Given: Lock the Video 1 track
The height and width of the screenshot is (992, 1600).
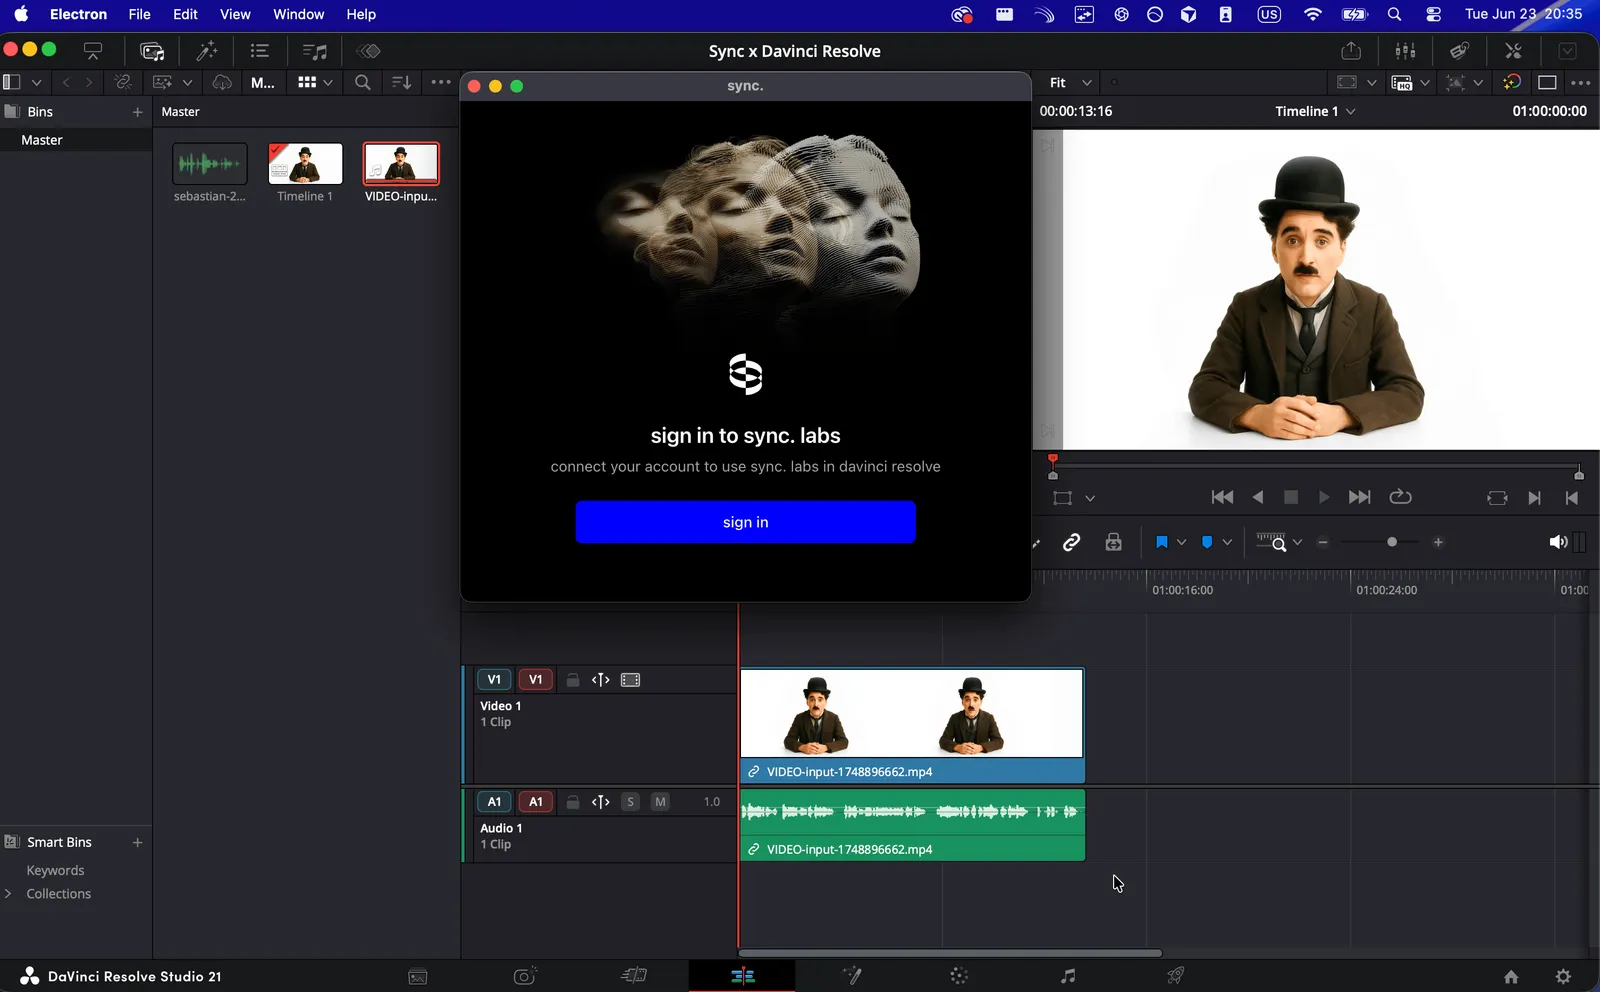Looking at the screenshot, I should point(572,680).
